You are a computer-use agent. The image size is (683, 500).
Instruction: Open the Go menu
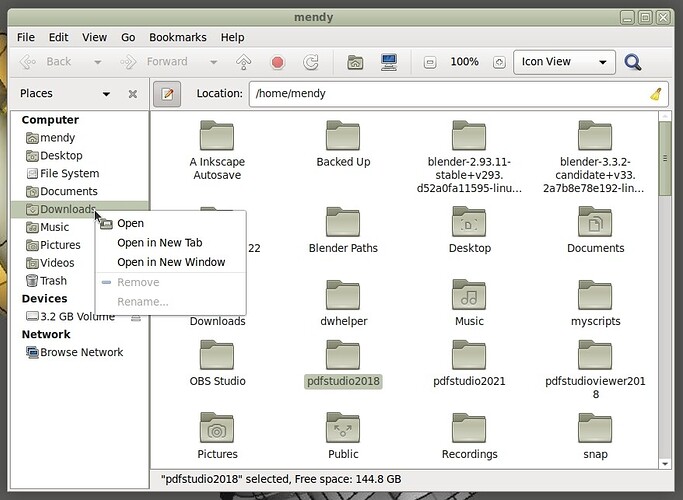[128, 37]
